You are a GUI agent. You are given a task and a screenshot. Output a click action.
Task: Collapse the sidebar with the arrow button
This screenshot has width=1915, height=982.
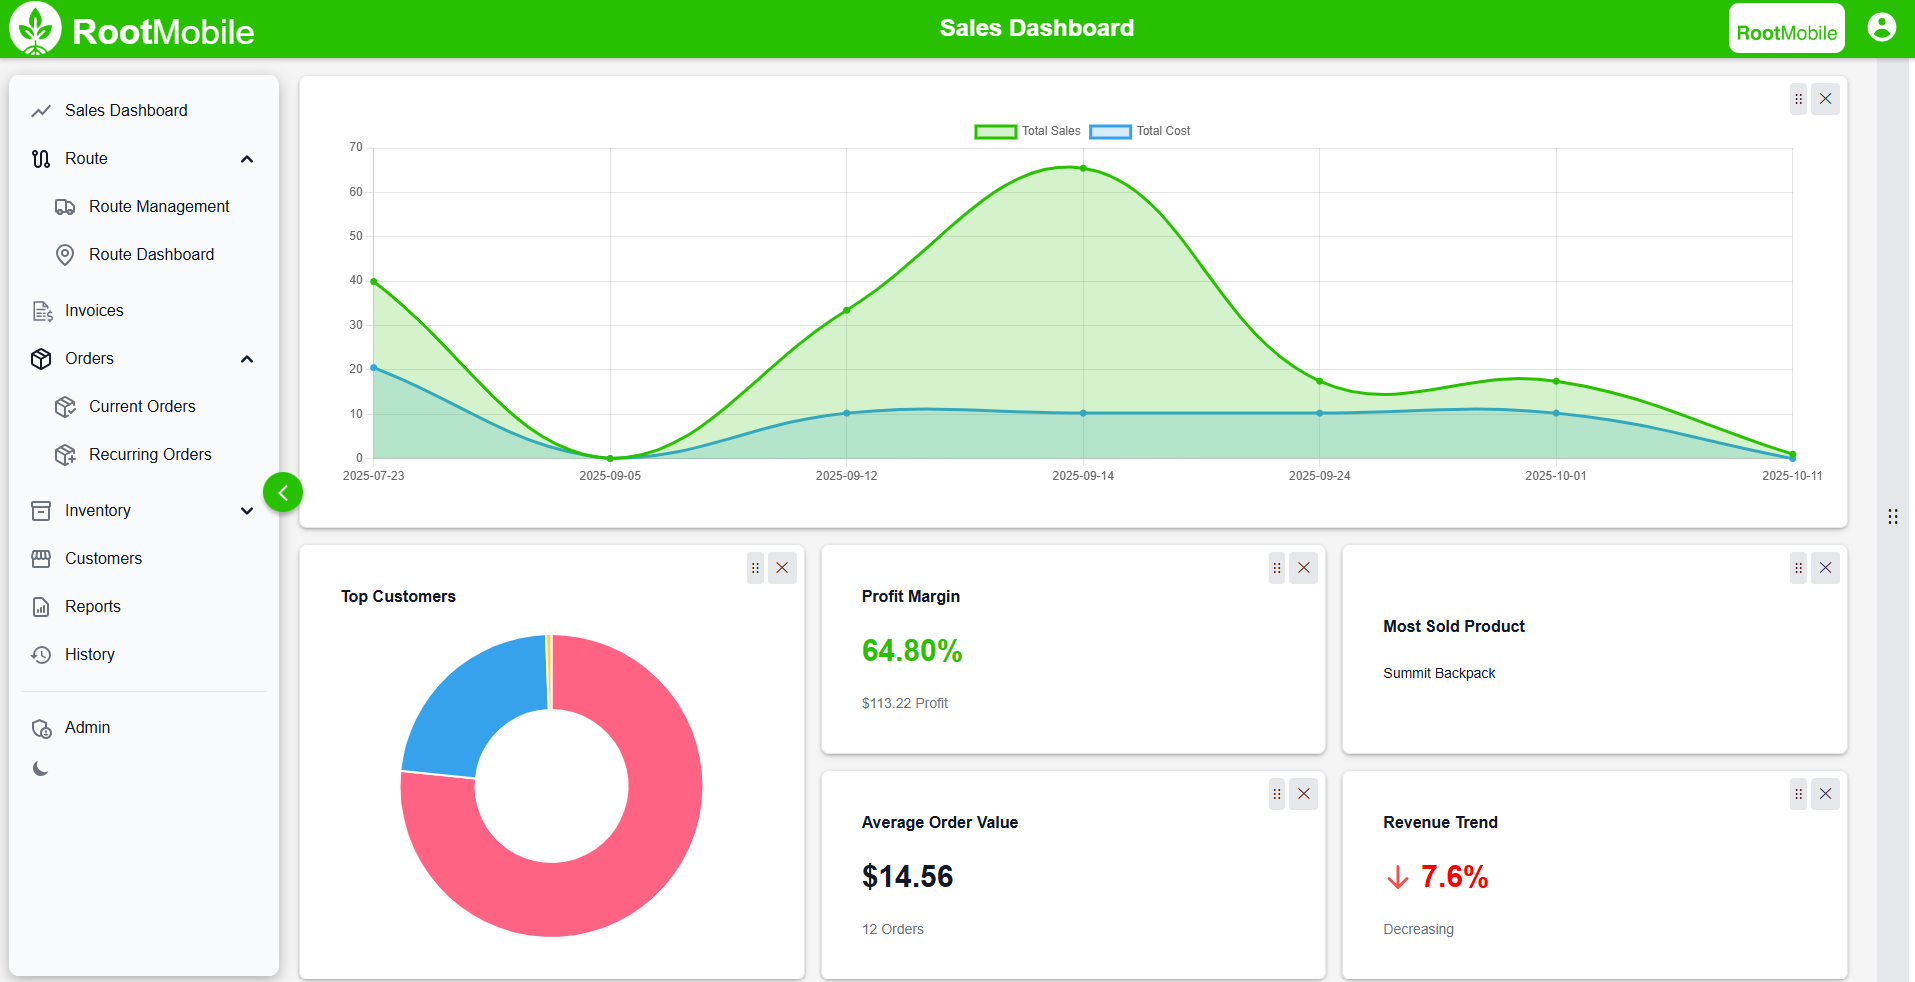pos(283,492)
